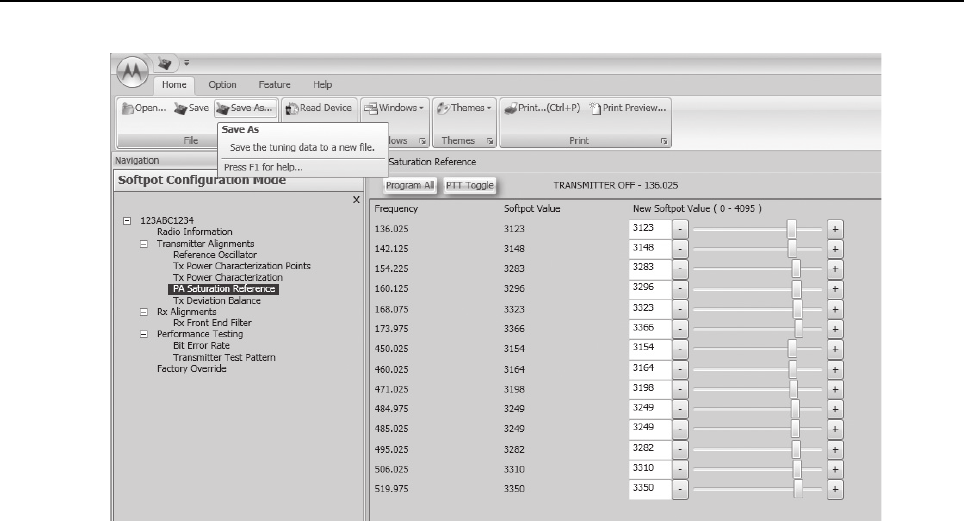Collapse the Rx Alignments node
964x521 pixels.
coord(144,312)
